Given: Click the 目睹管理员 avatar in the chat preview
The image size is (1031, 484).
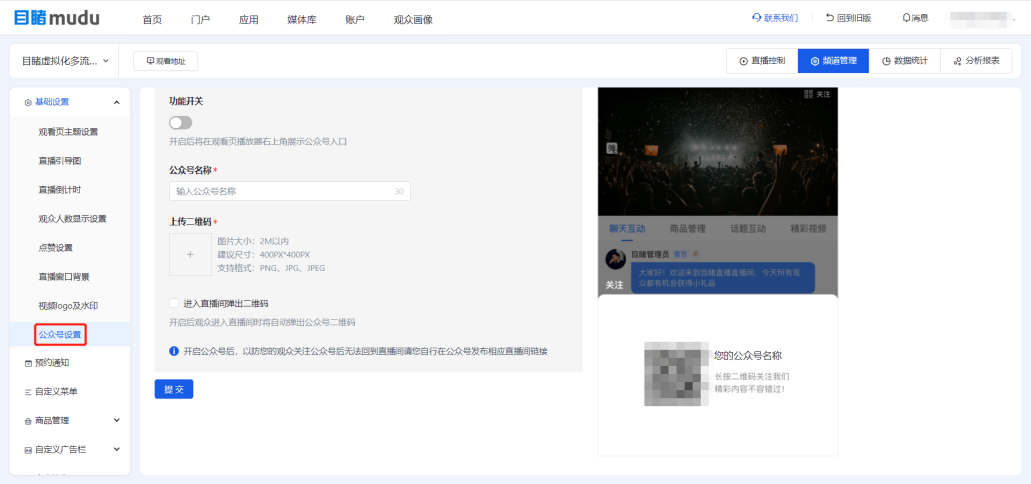Looking at the screenshot, I should coord(615,259).
